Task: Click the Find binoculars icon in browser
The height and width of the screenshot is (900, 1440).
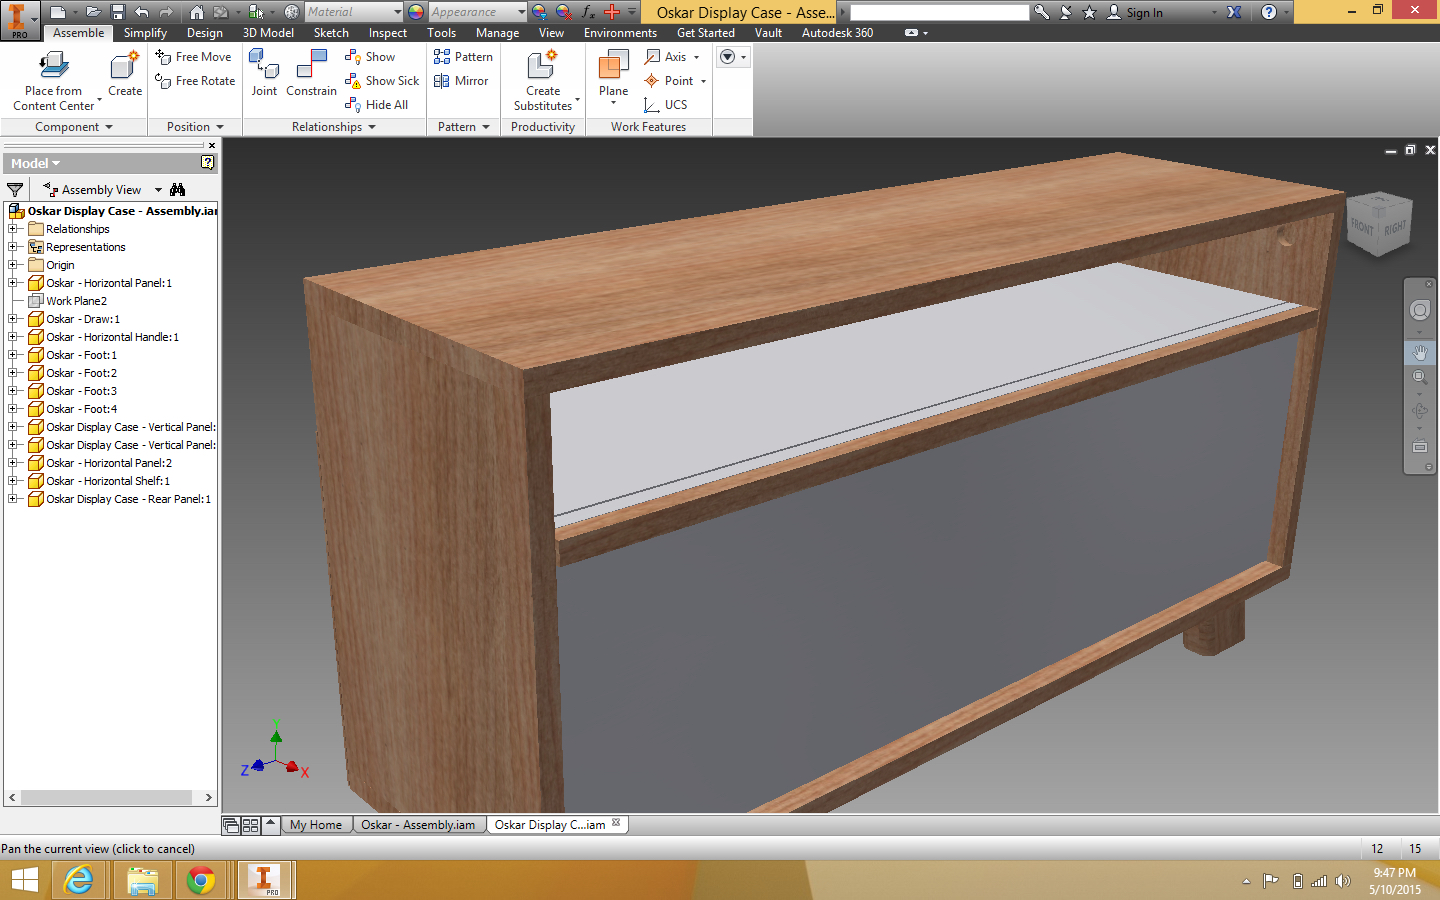Action: [178, 190]
